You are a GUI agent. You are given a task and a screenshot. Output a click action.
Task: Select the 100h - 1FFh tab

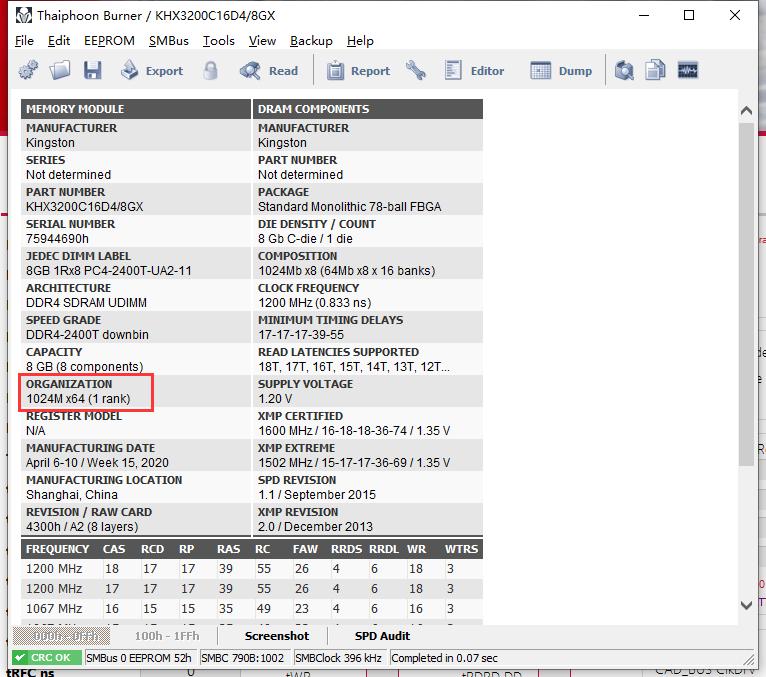point(167,636)
